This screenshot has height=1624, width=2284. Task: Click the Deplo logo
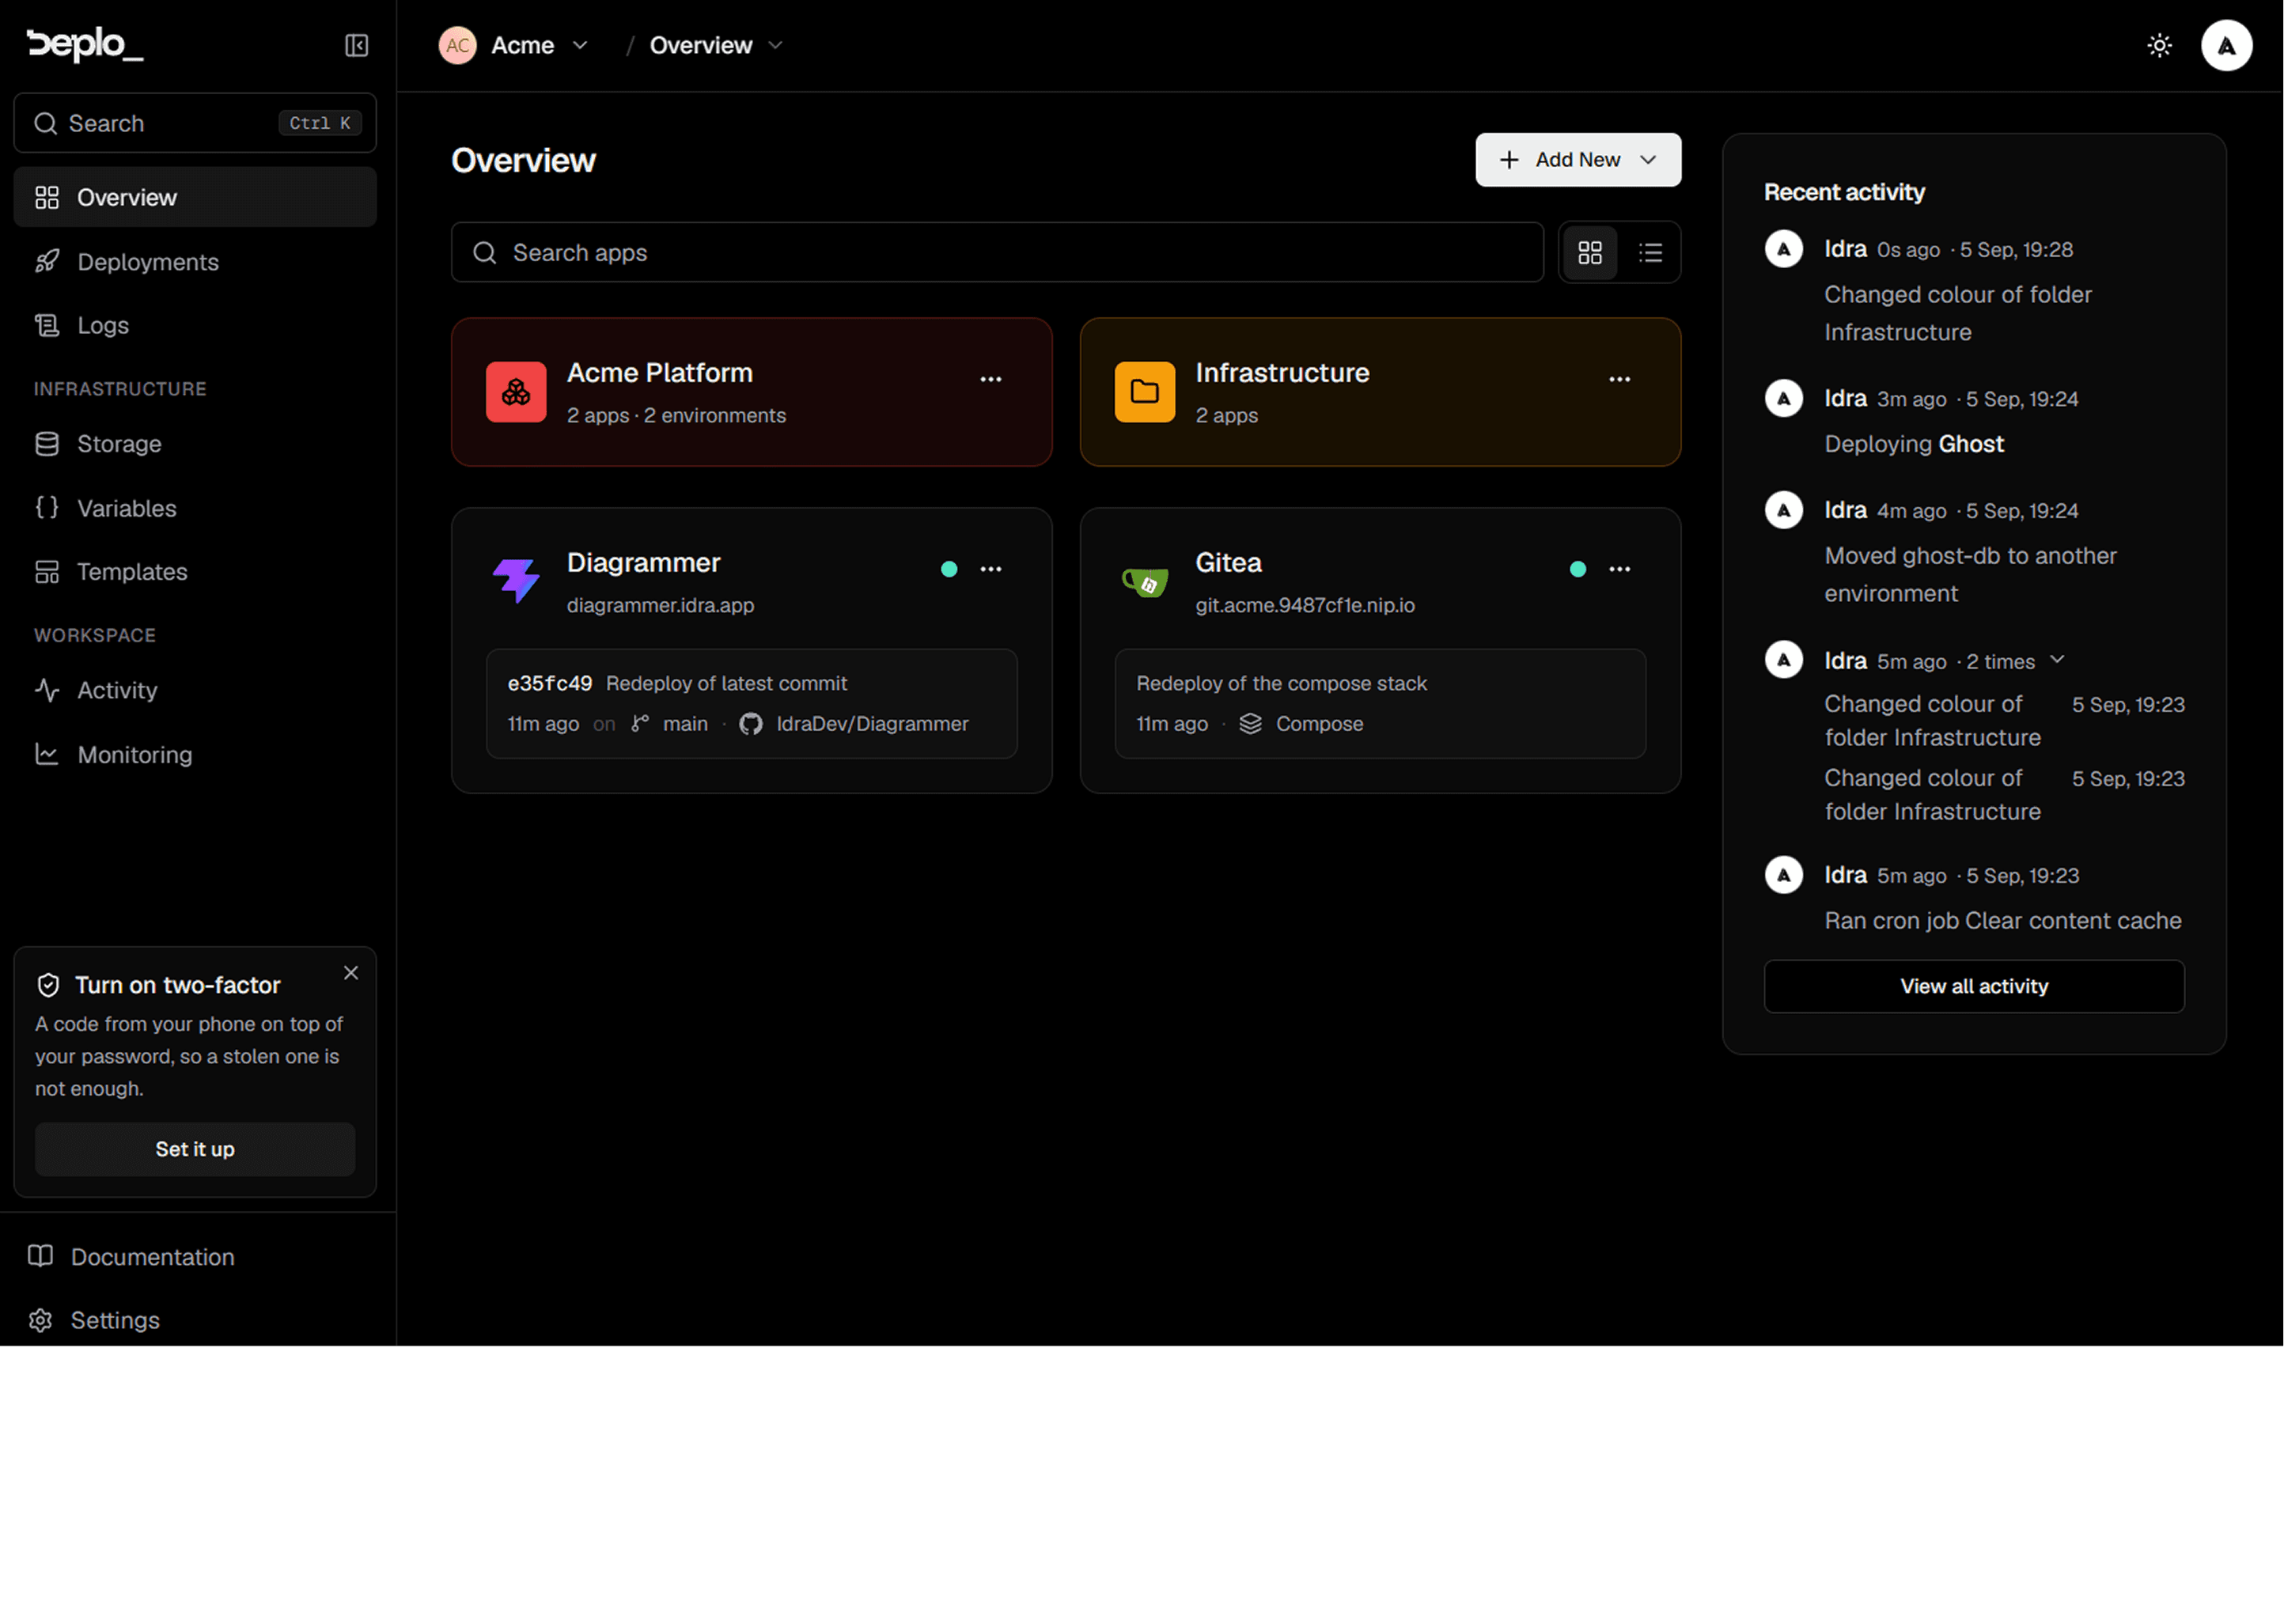[x=85, y=45]
